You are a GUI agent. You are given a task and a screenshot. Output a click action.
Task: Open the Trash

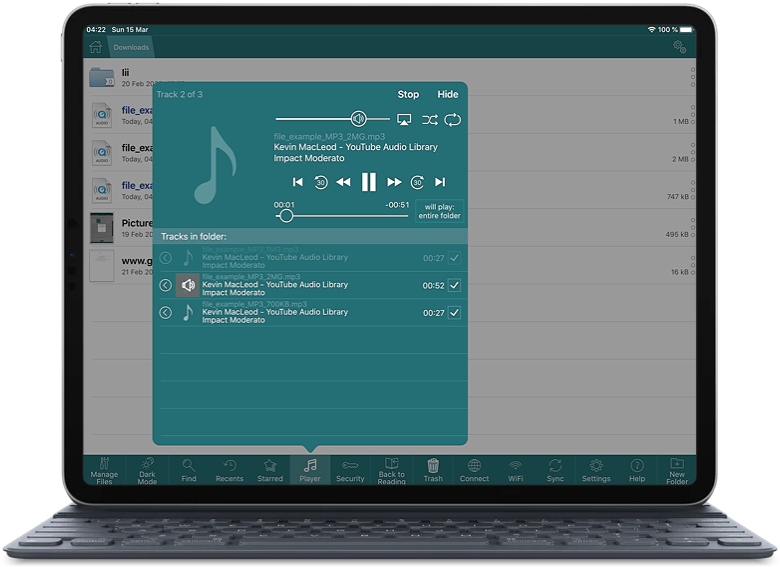pos(433,470)
